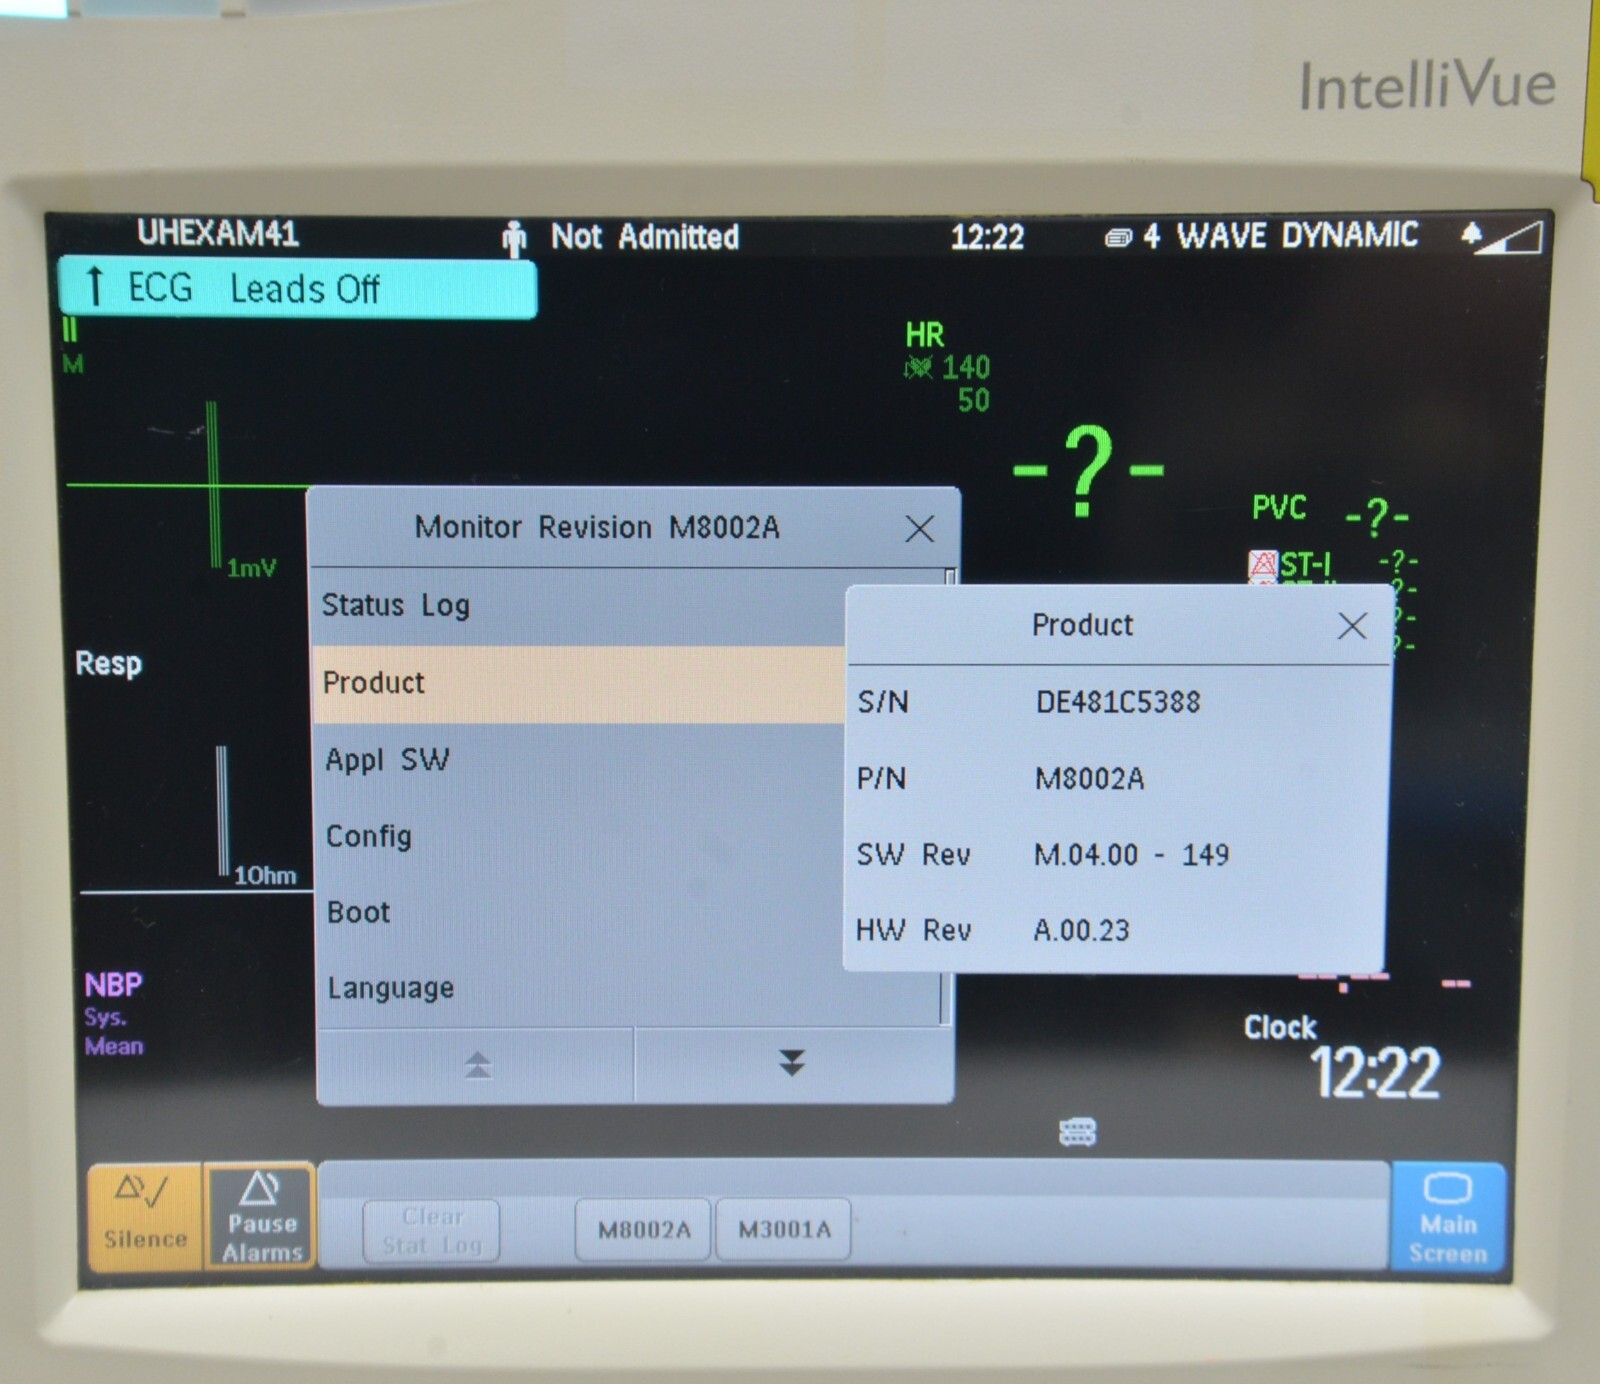
Task: Select SW Rev M.04.00 - 149
Action: tap(1131, 855)
